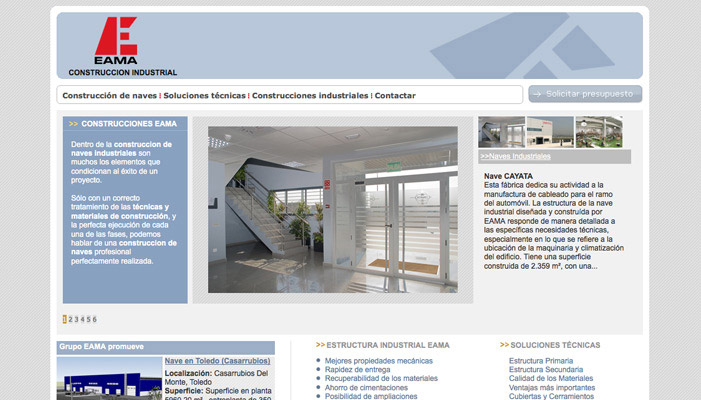701x400 pixels.
Task: Open Calidad de los Materiales link
Action: point(551,378)
